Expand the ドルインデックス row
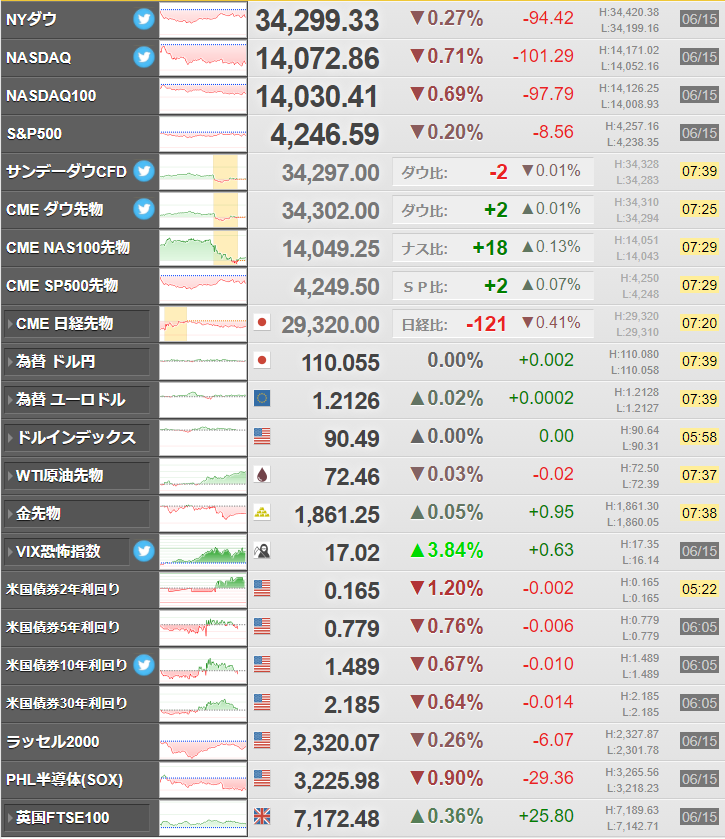Screen dimensions: 725x839 coord(77,438)
